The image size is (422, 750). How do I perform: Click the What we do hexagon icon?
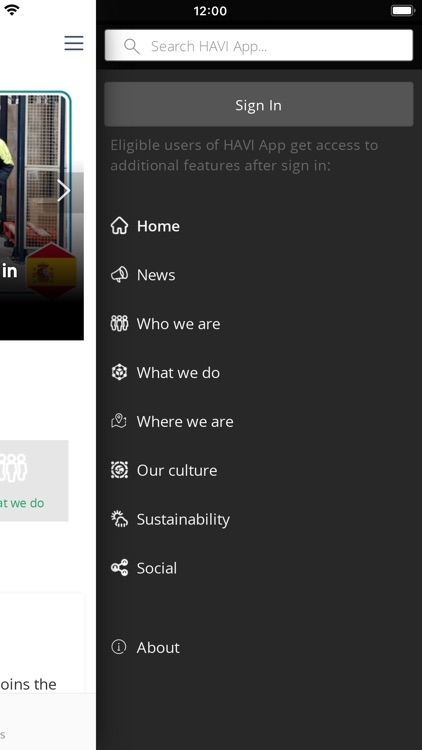pos(119,373)
